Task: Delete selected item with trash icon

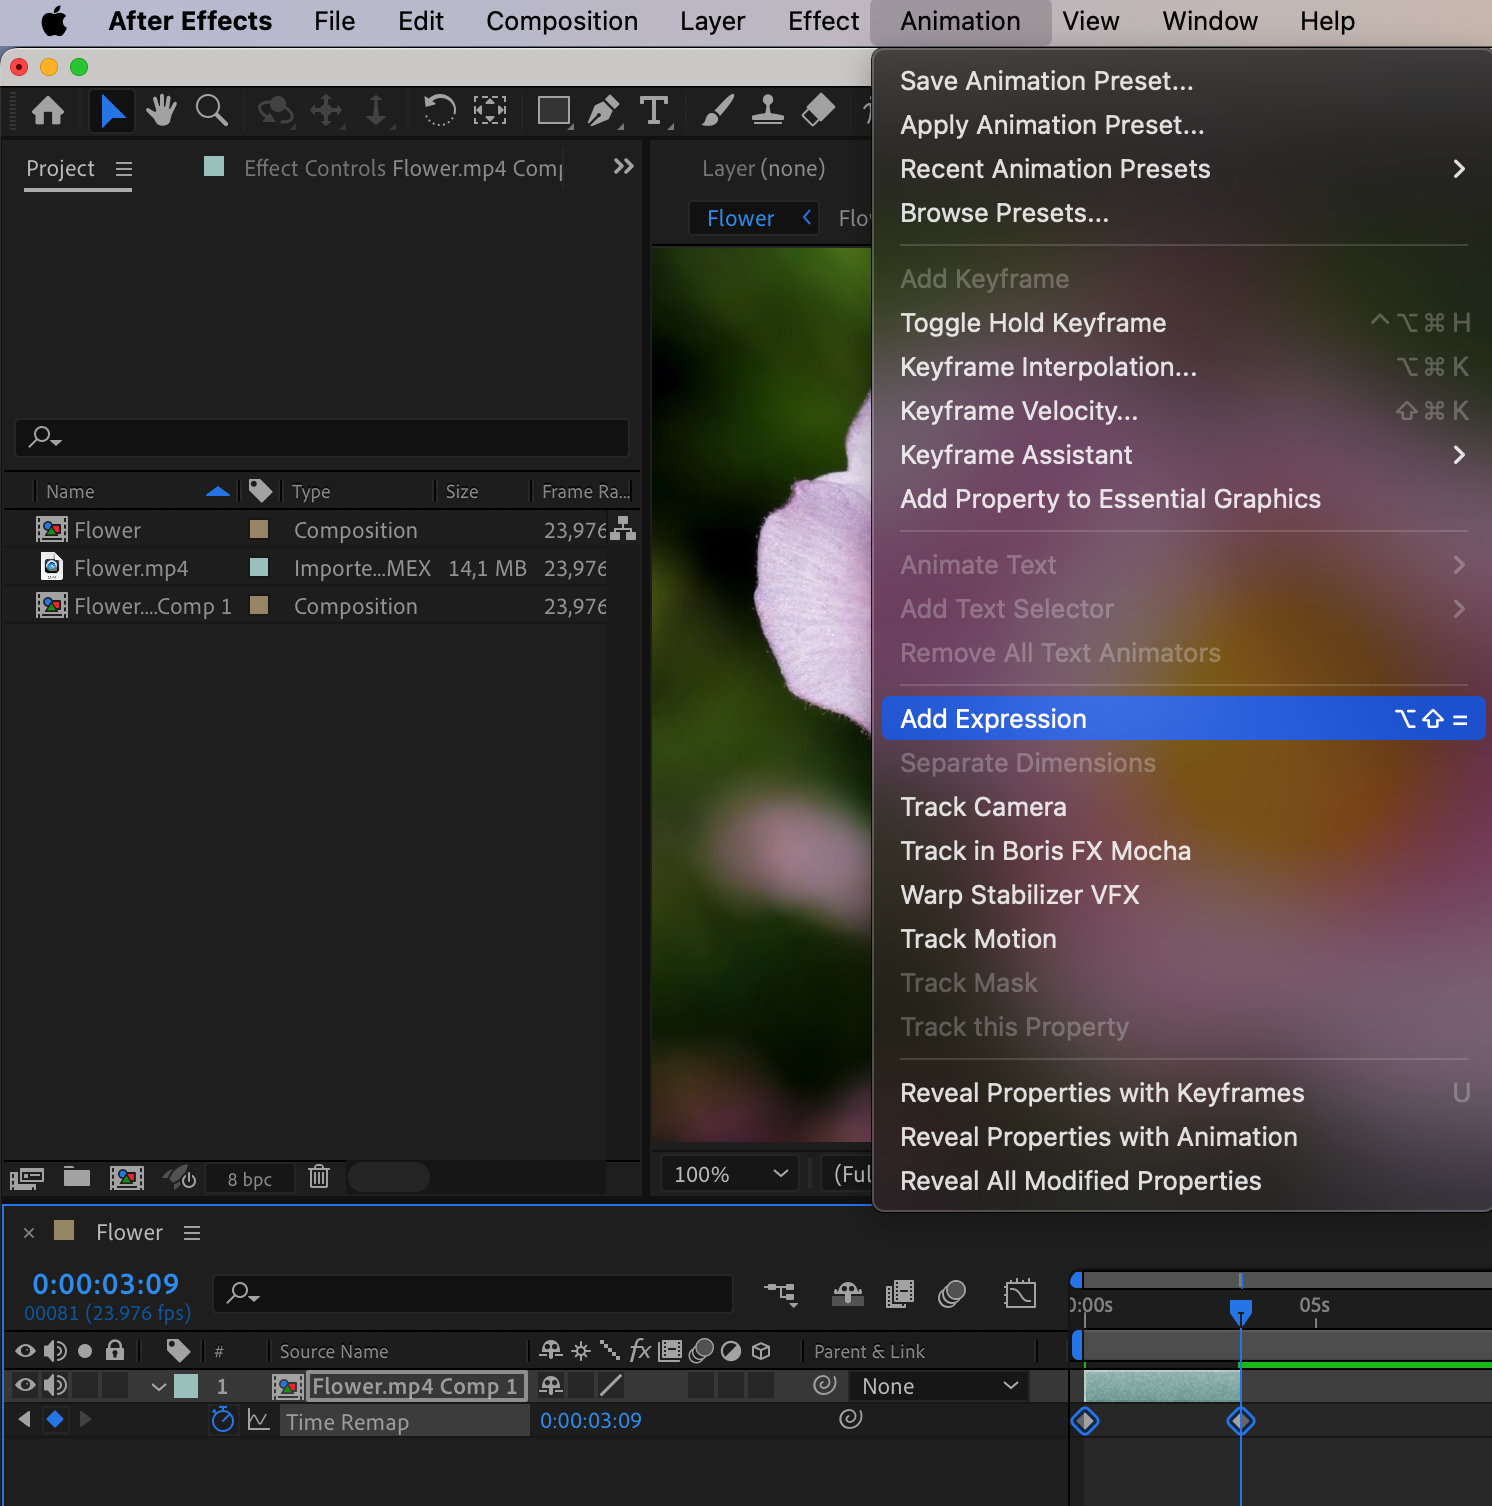Action: point(319,1177)
